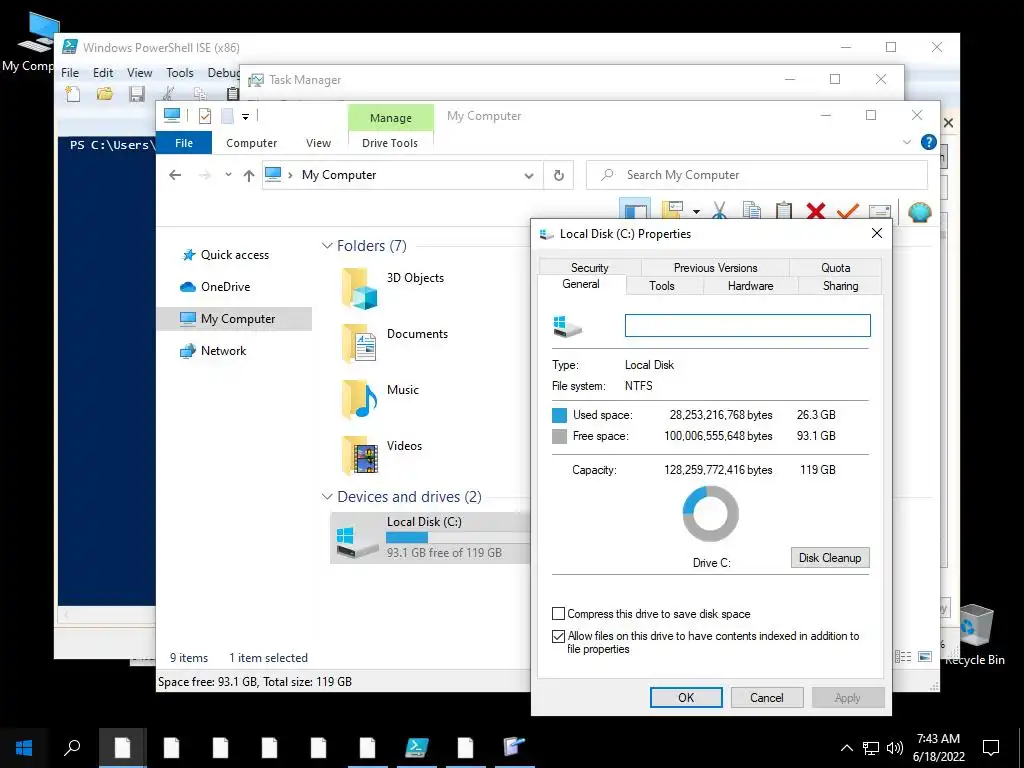The width and height of the screenshot is (1024, 768).
Task: Click Save floppy icon in PowerShell ISE toolbar
Action: [x=136, y=94]
